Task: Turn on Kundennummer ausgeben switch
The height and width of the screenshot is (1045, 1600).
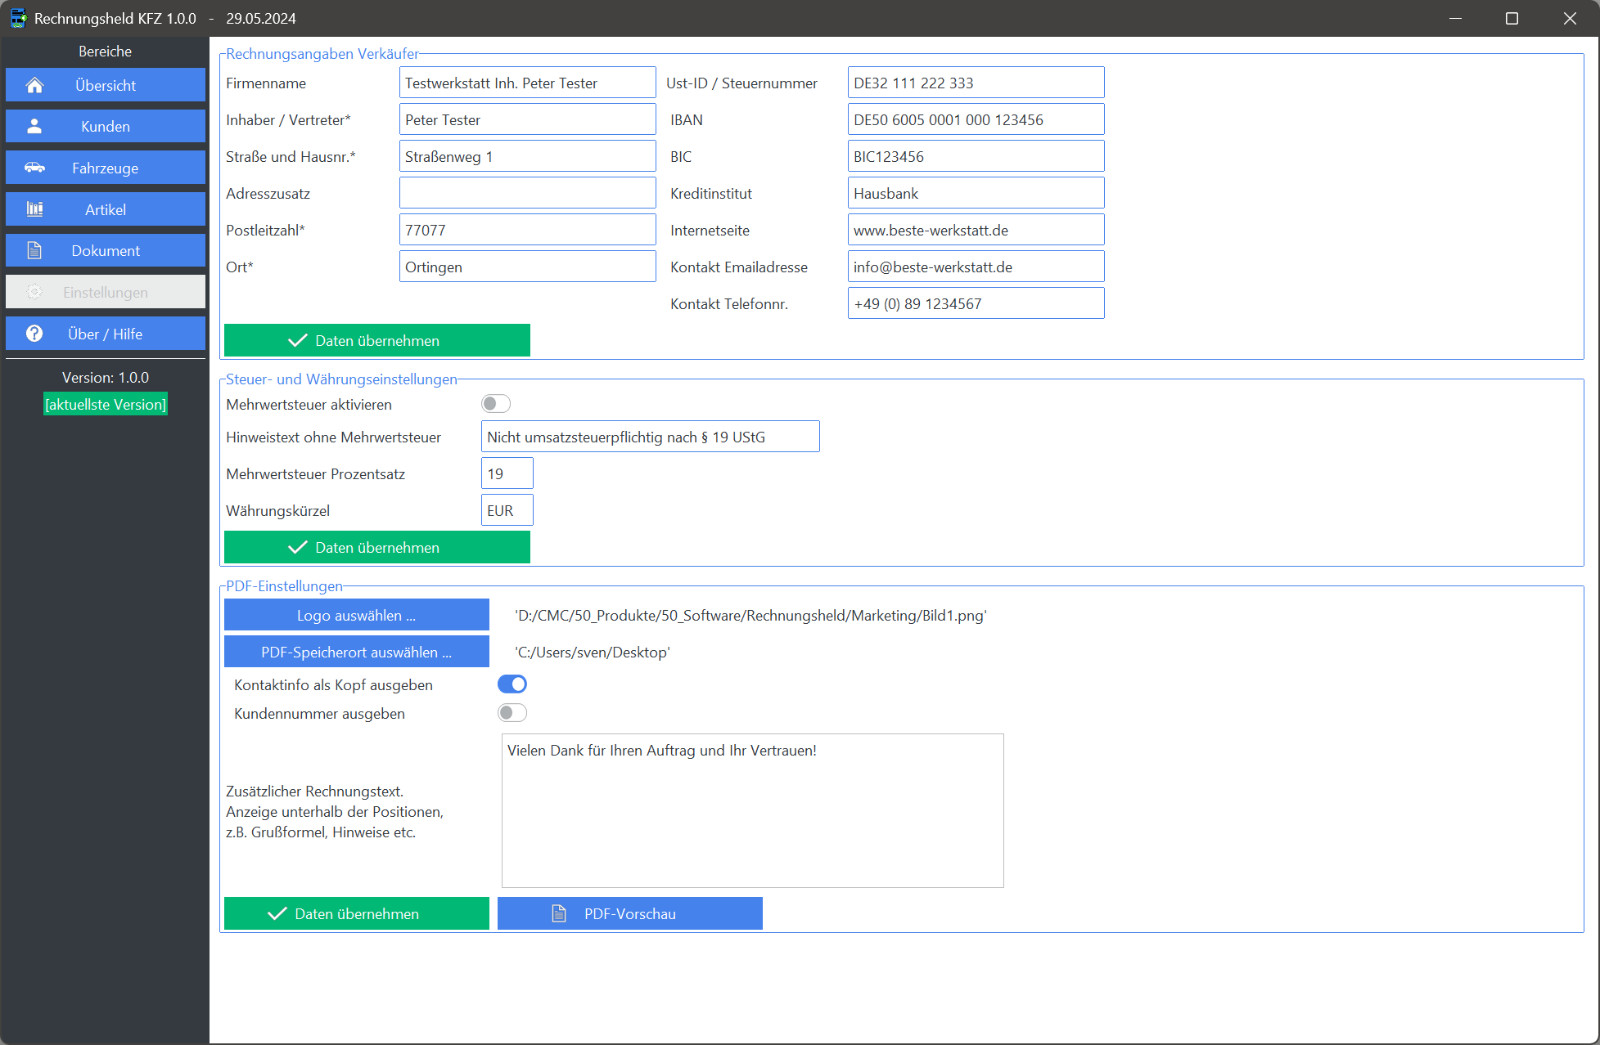Action: pyautogui.click(x=512, y=713)
